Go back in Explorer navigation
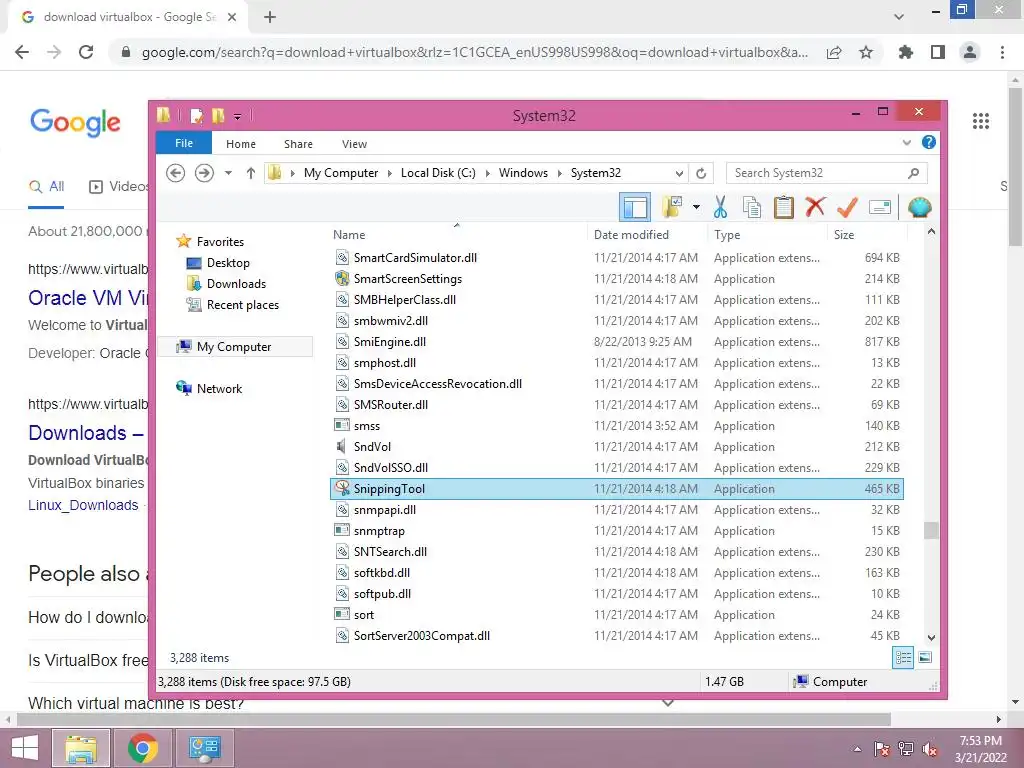1024x768 pixels. click(x=175, y=173)
